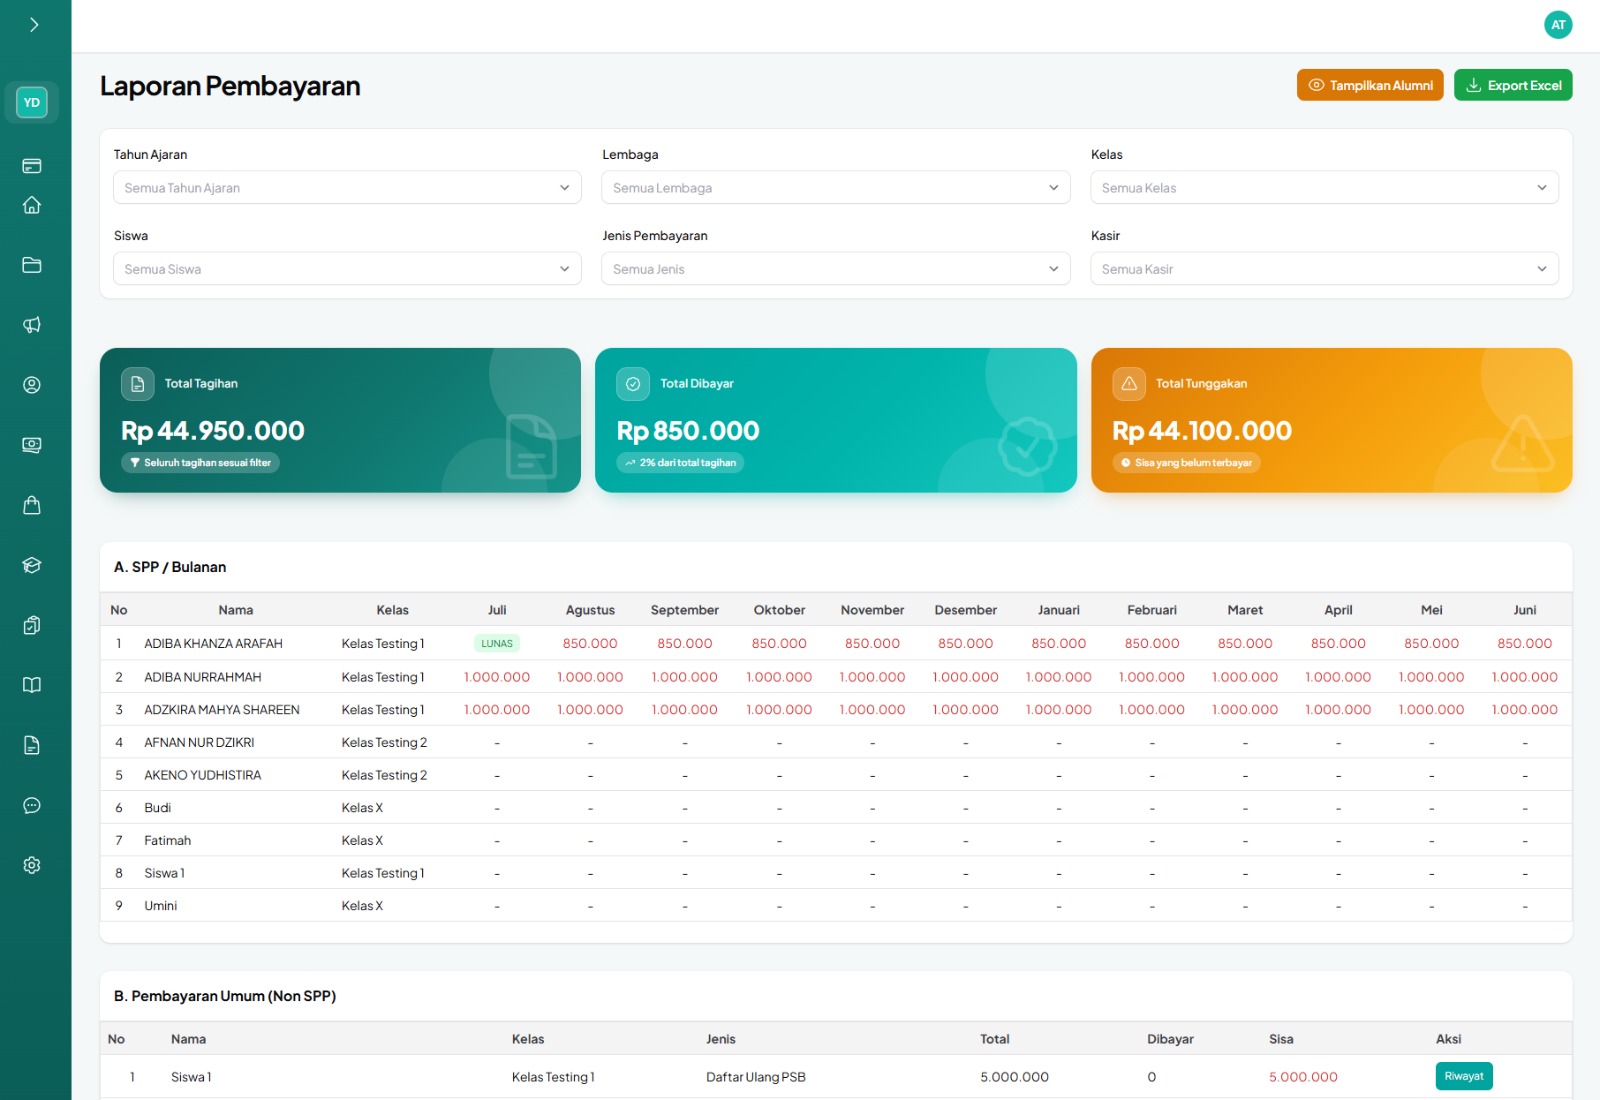Viewport: 1600px width, 1100px height.
Task: Expand the sidebar with the chevron arrow
Action: click(34, 25)
